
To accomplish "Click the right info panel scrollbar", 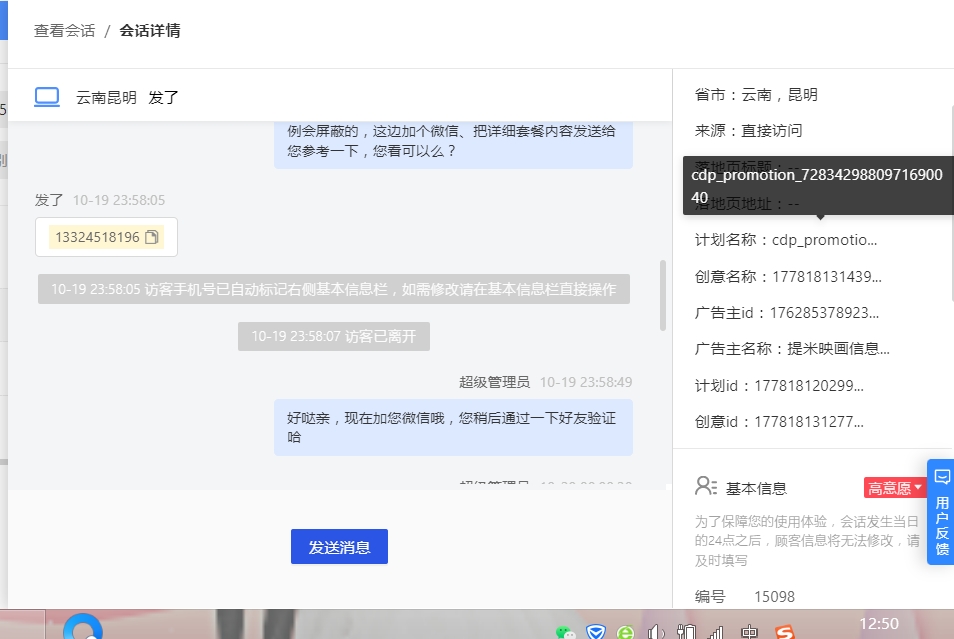I will [952, 204].
